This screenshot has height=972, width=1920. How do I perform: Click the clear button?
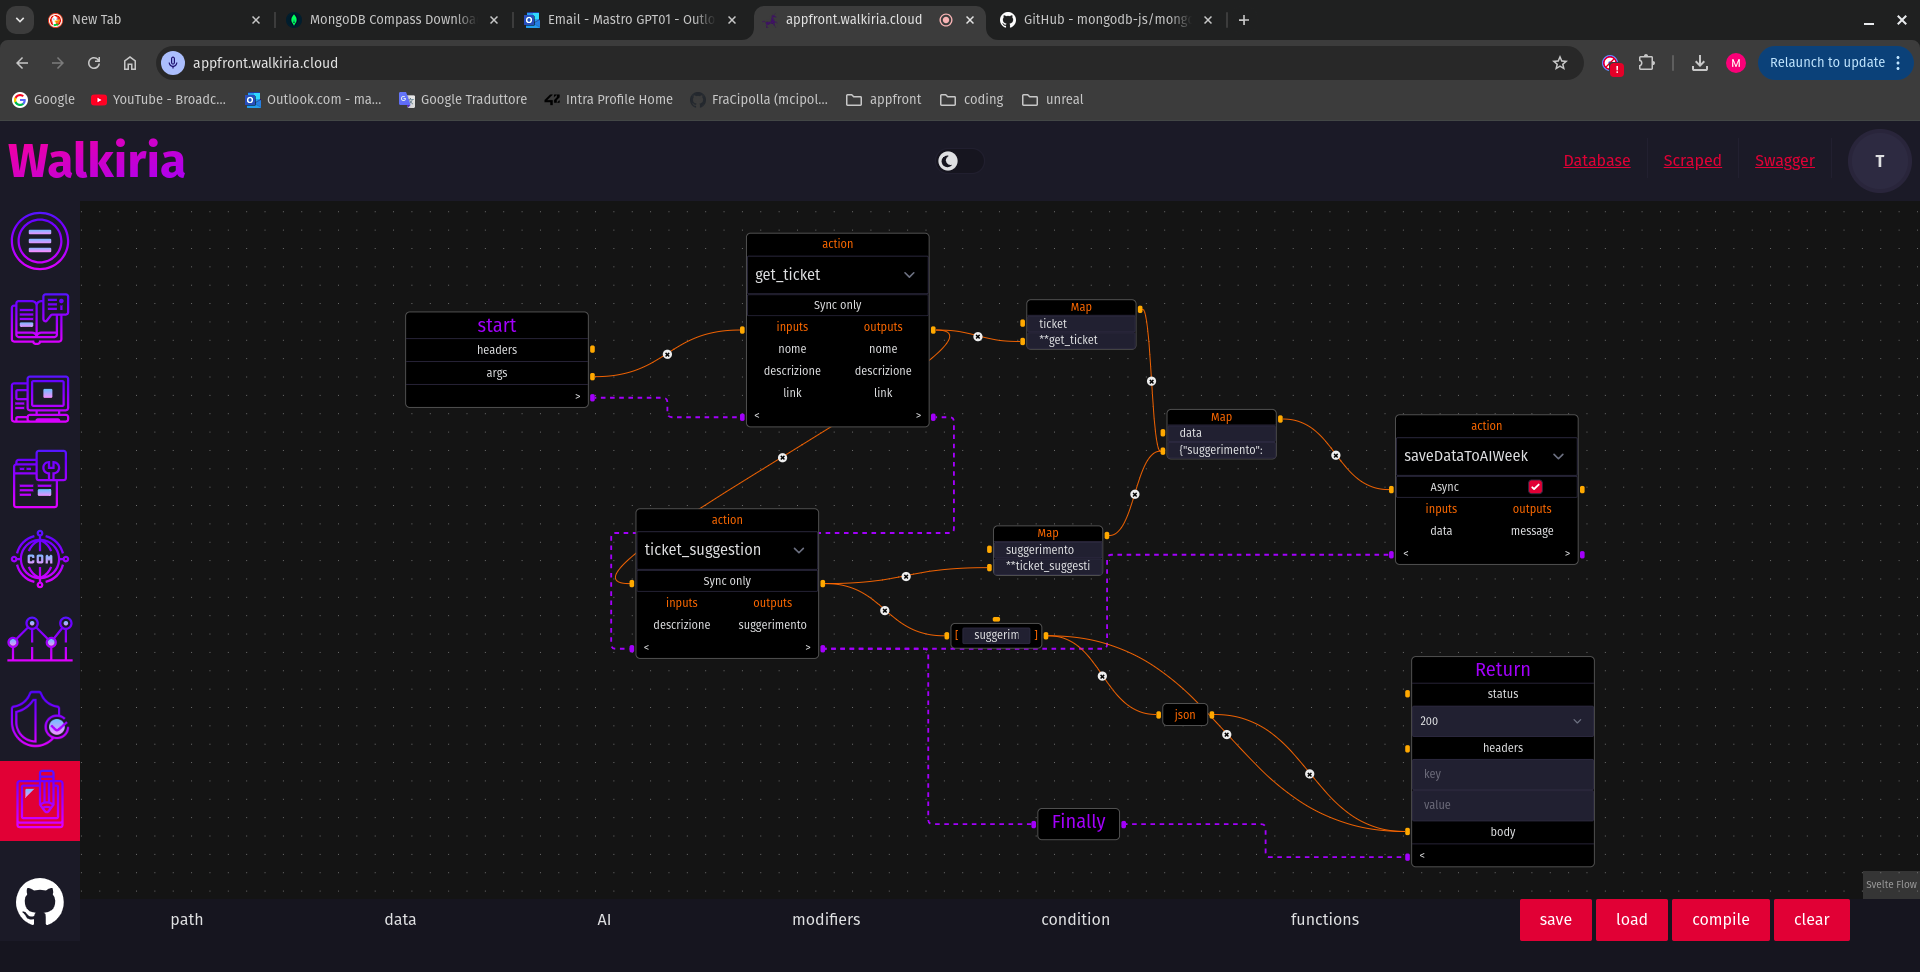1812,920
